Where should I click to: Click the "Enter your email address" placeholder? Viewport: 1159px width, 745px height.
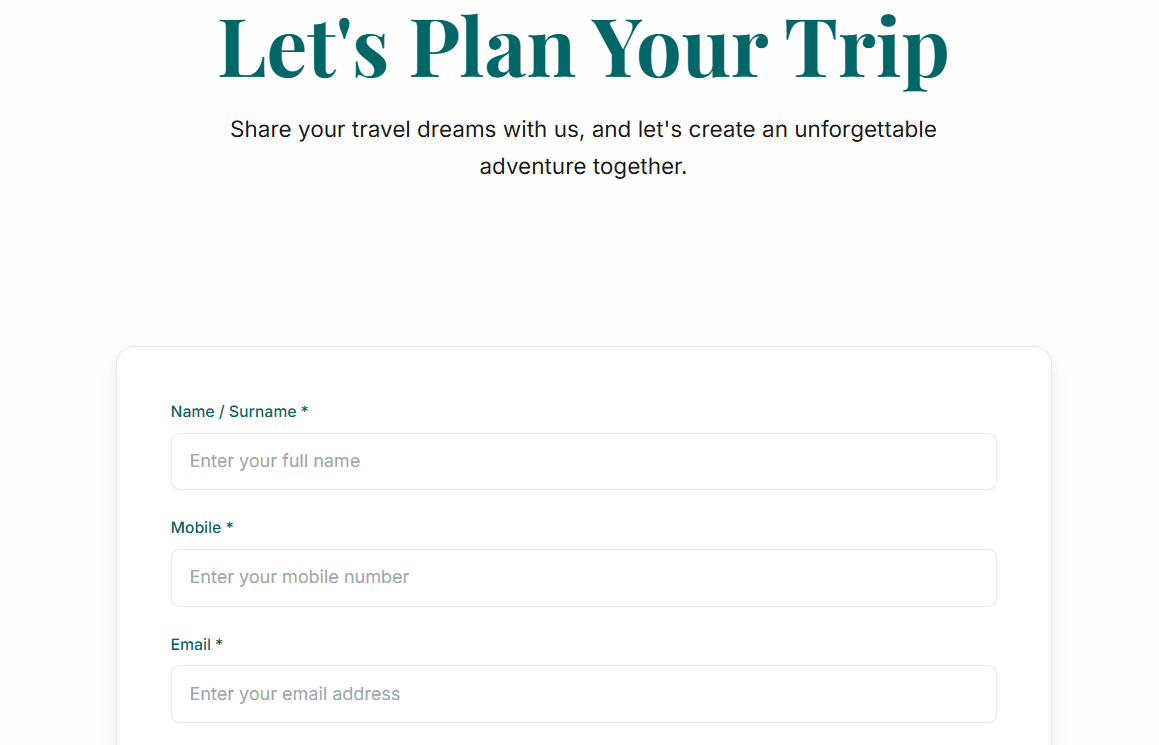pyautogui.click(x=295, y=694)
